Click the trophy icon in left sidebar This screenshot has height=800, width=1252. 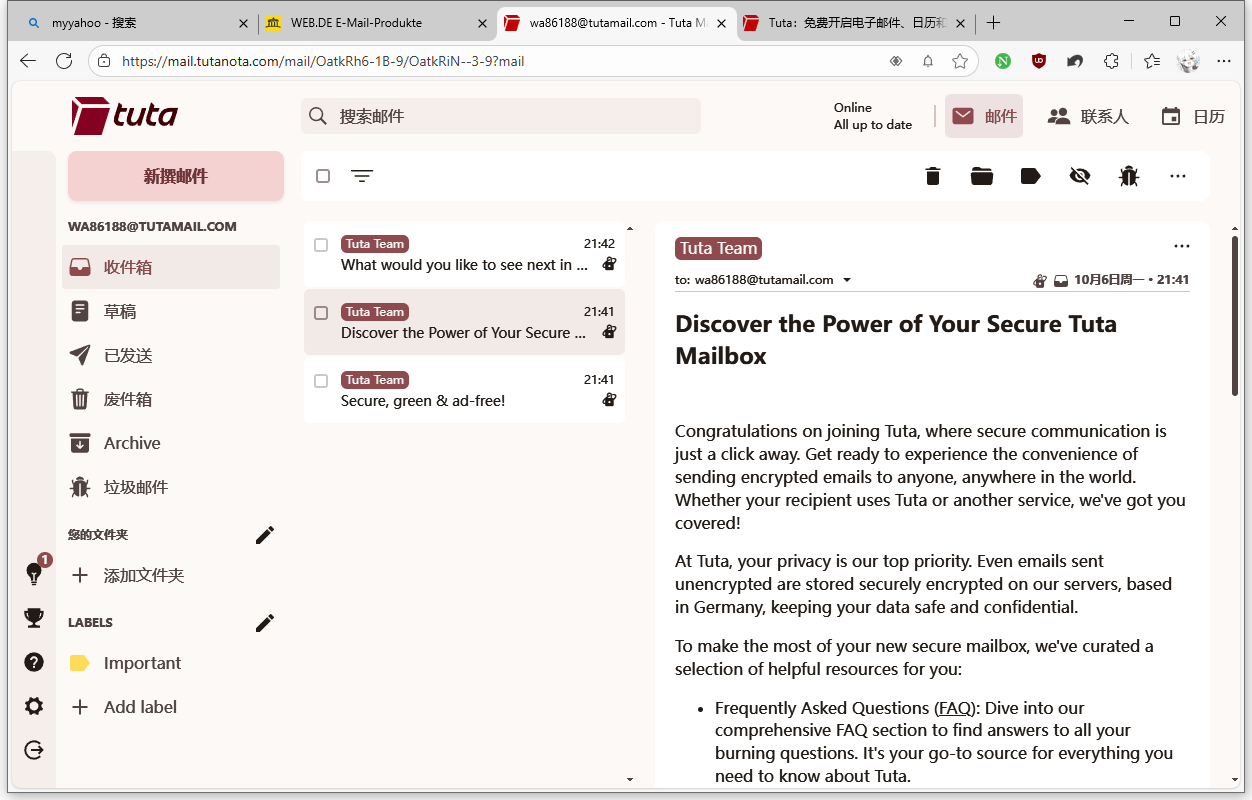tap(34, 618)
